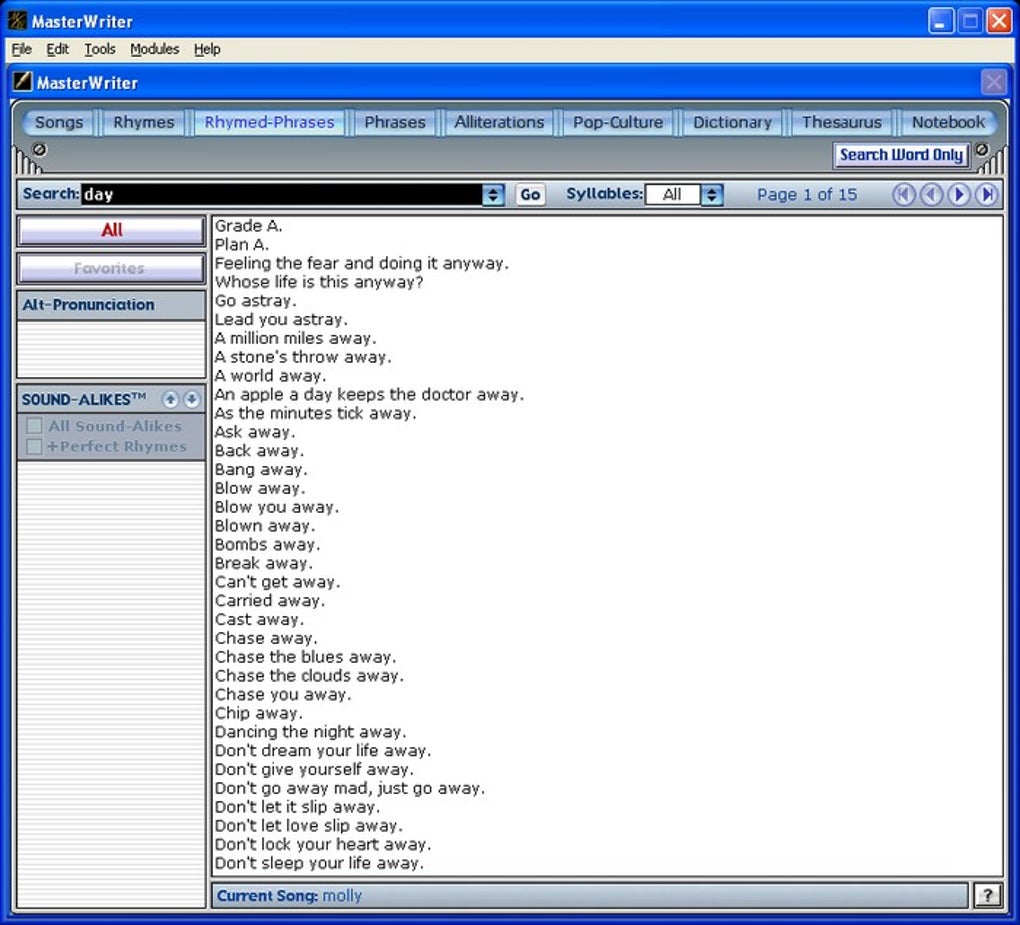Select the Rhymed-Phrases tab

click(x=269, y=122)
